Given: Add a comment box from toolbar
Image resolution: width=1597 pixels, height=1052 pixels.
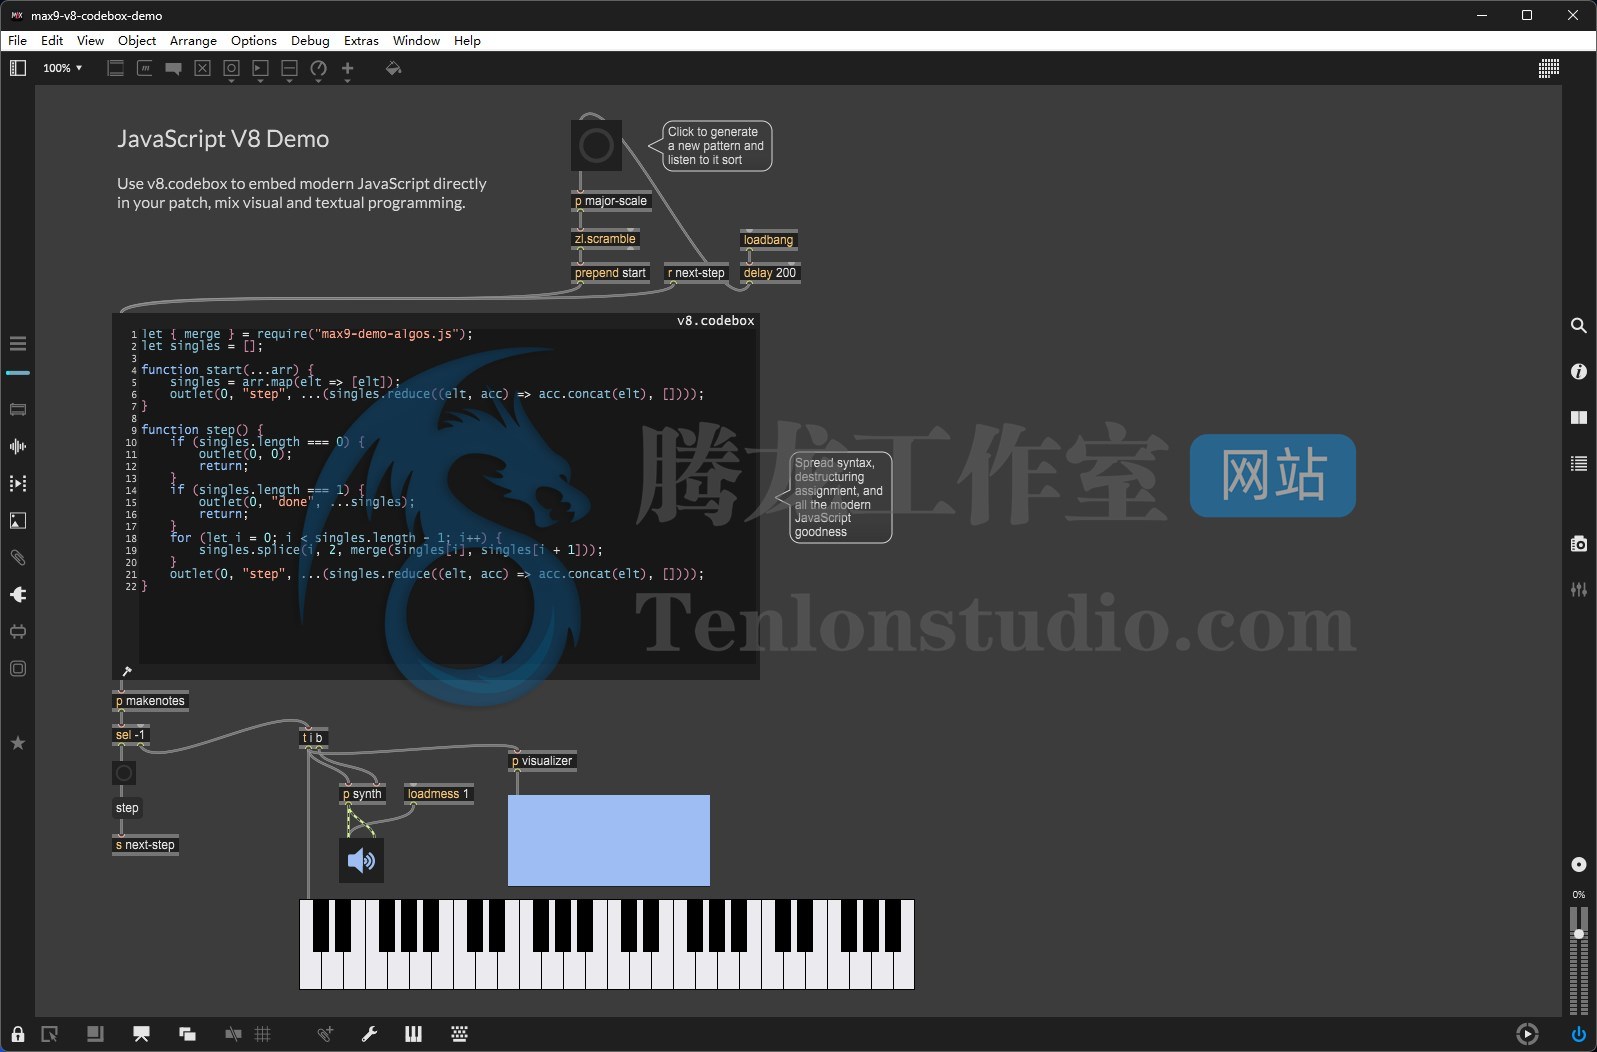Looking at the screenshot, I should [174, 68].
